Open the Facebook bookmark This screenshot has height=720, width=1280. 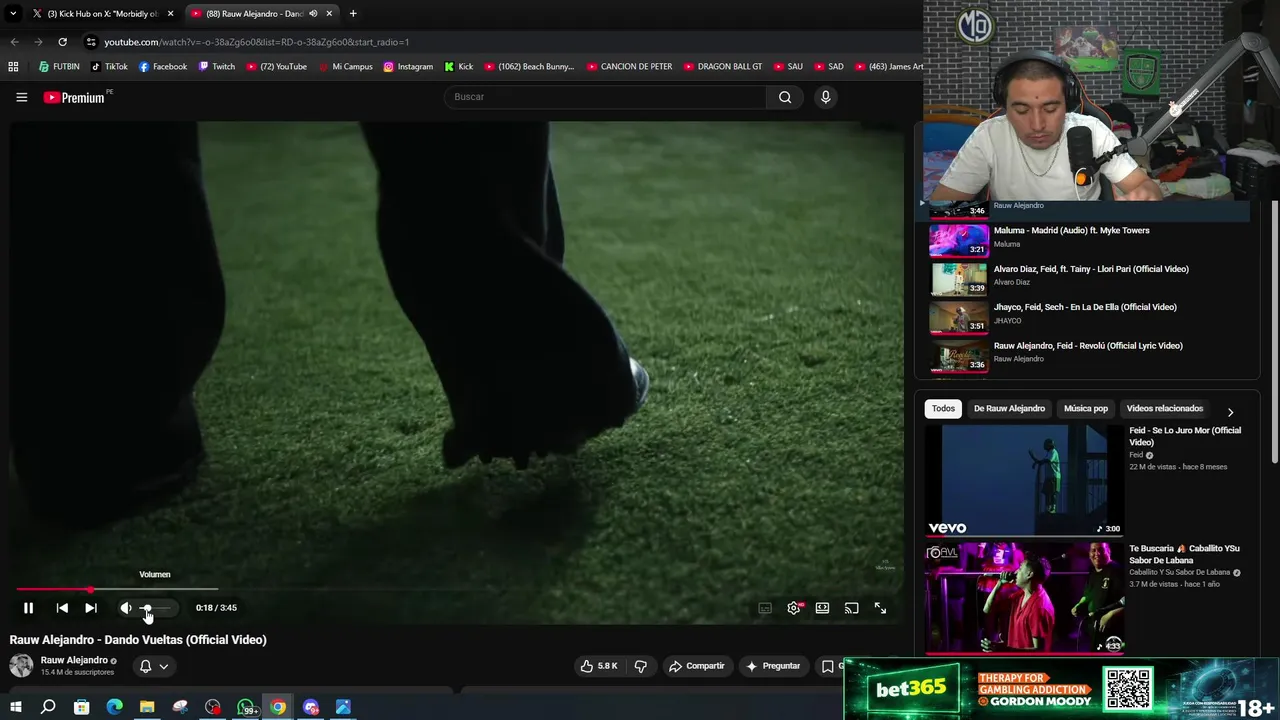point(163,67)
